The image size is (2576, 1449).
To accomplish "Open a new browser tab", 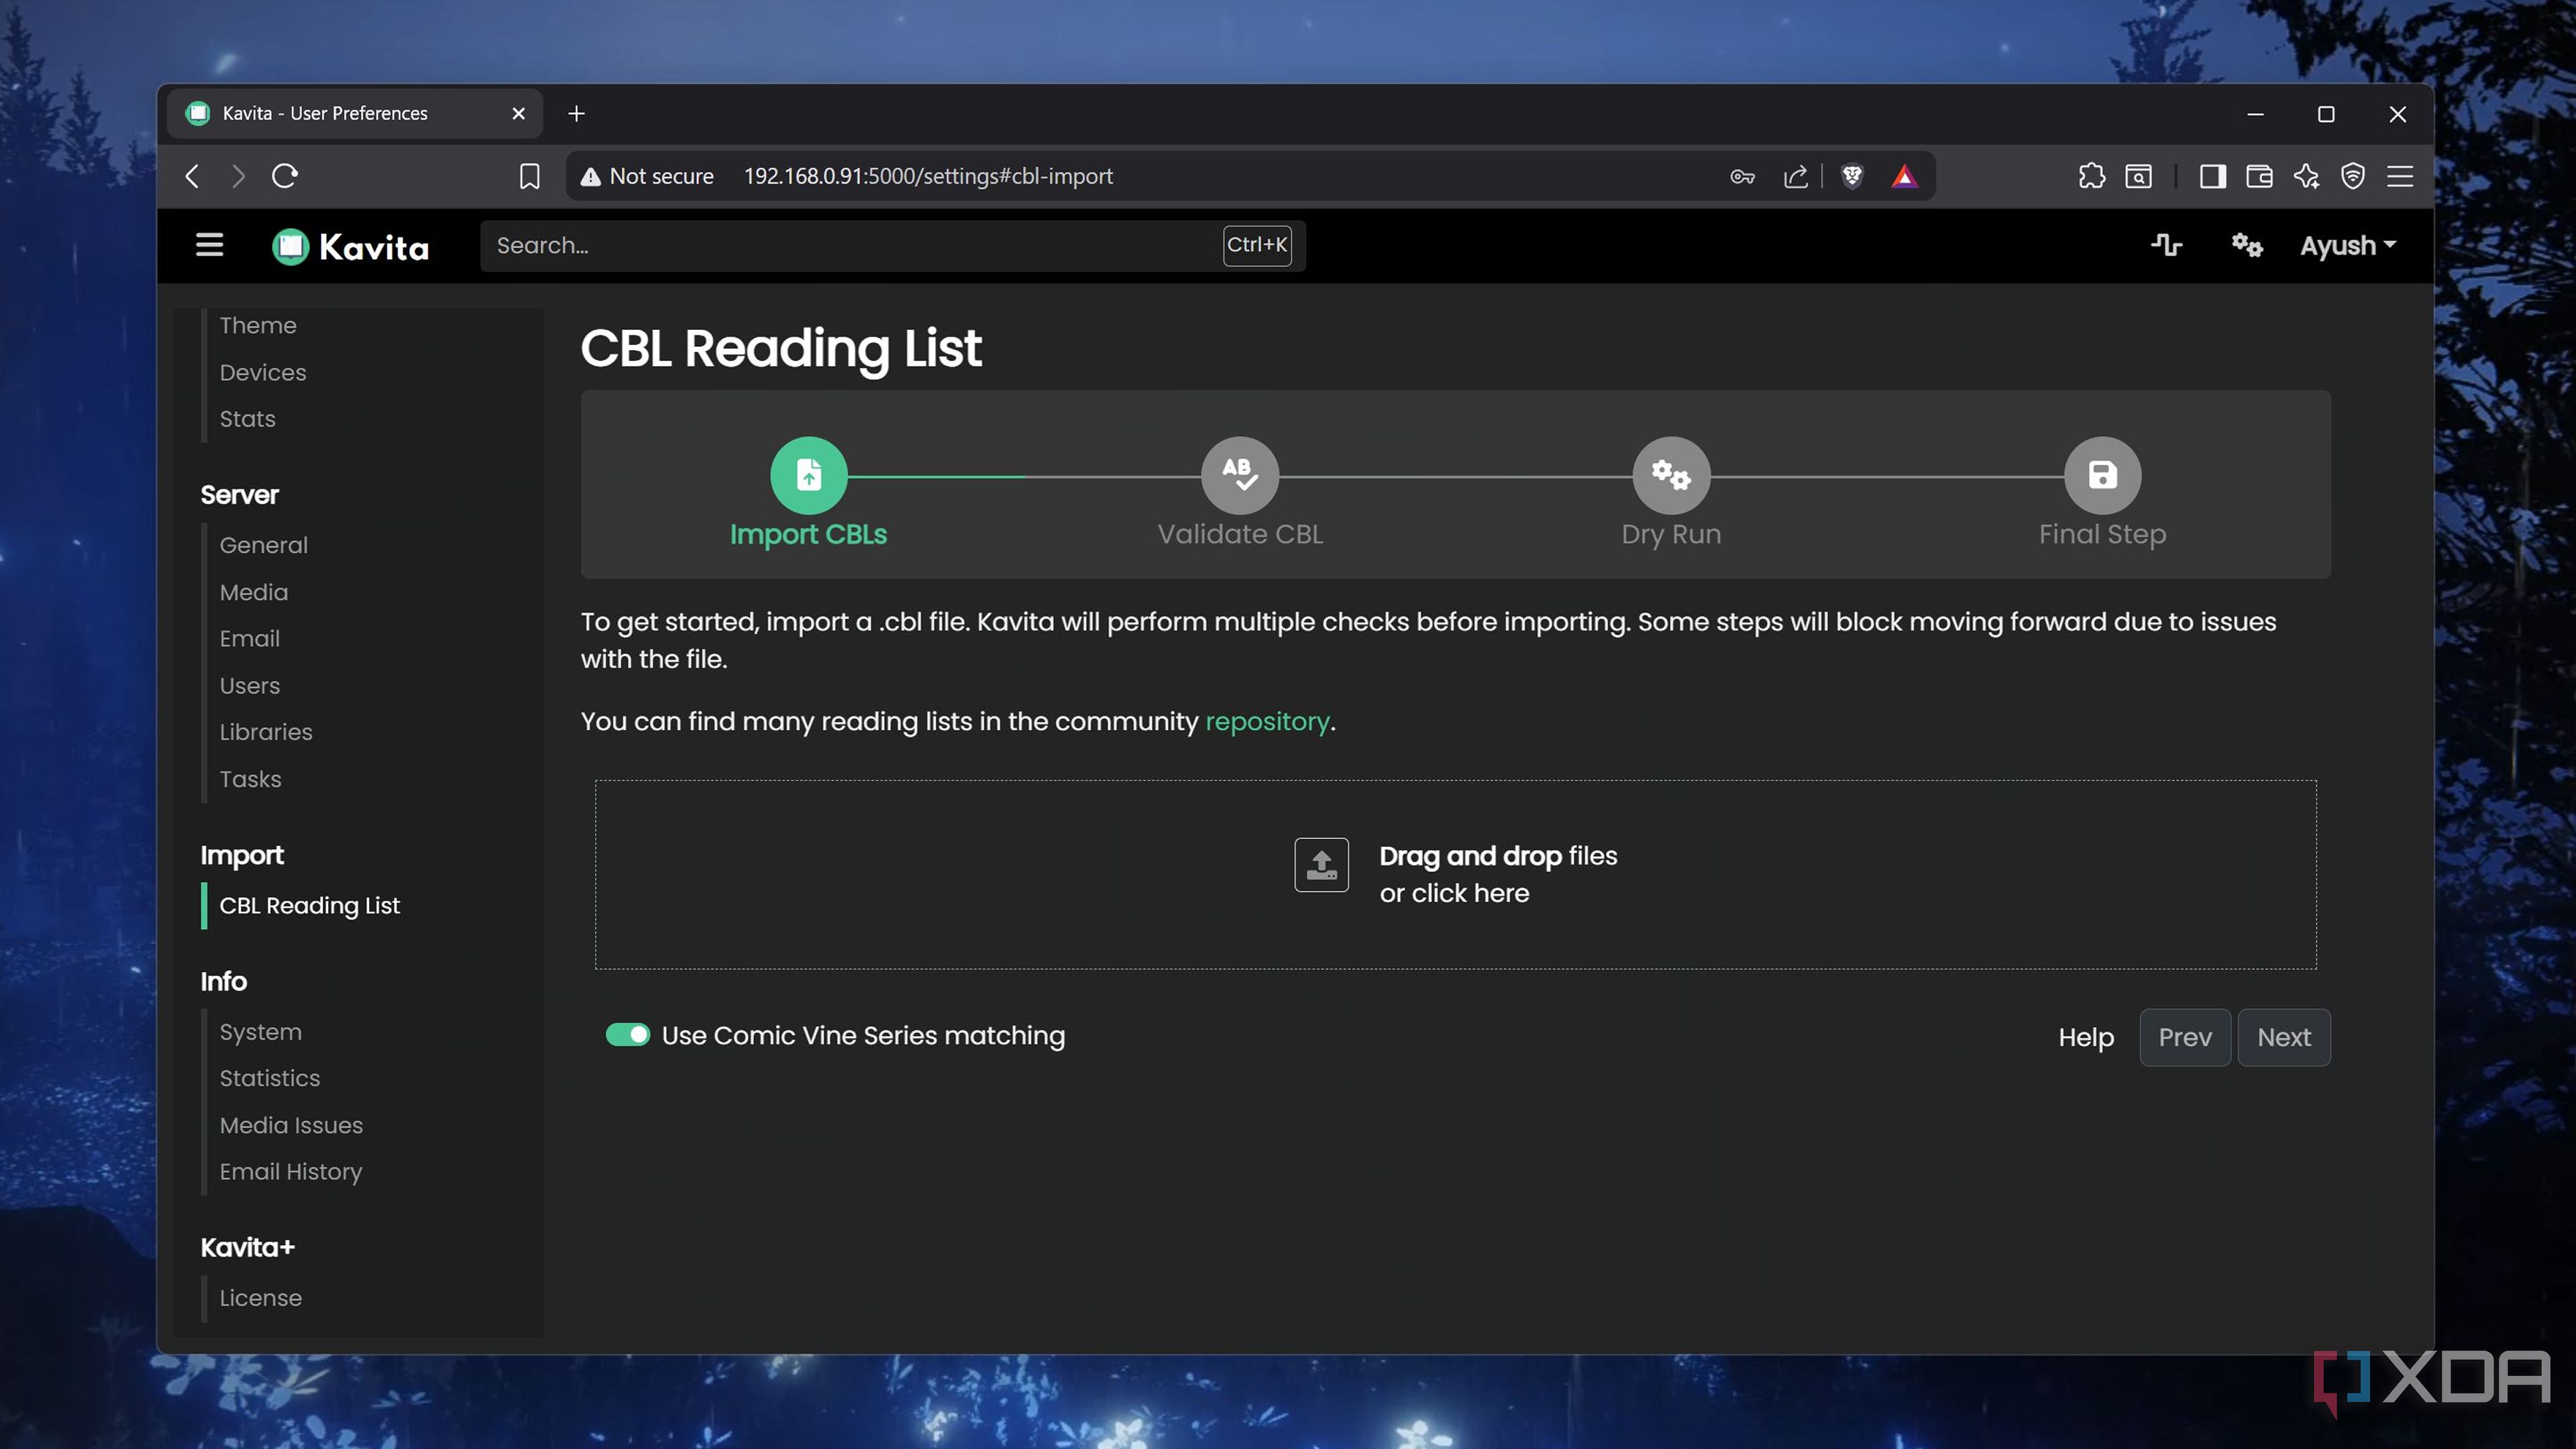I will [576, 113].
